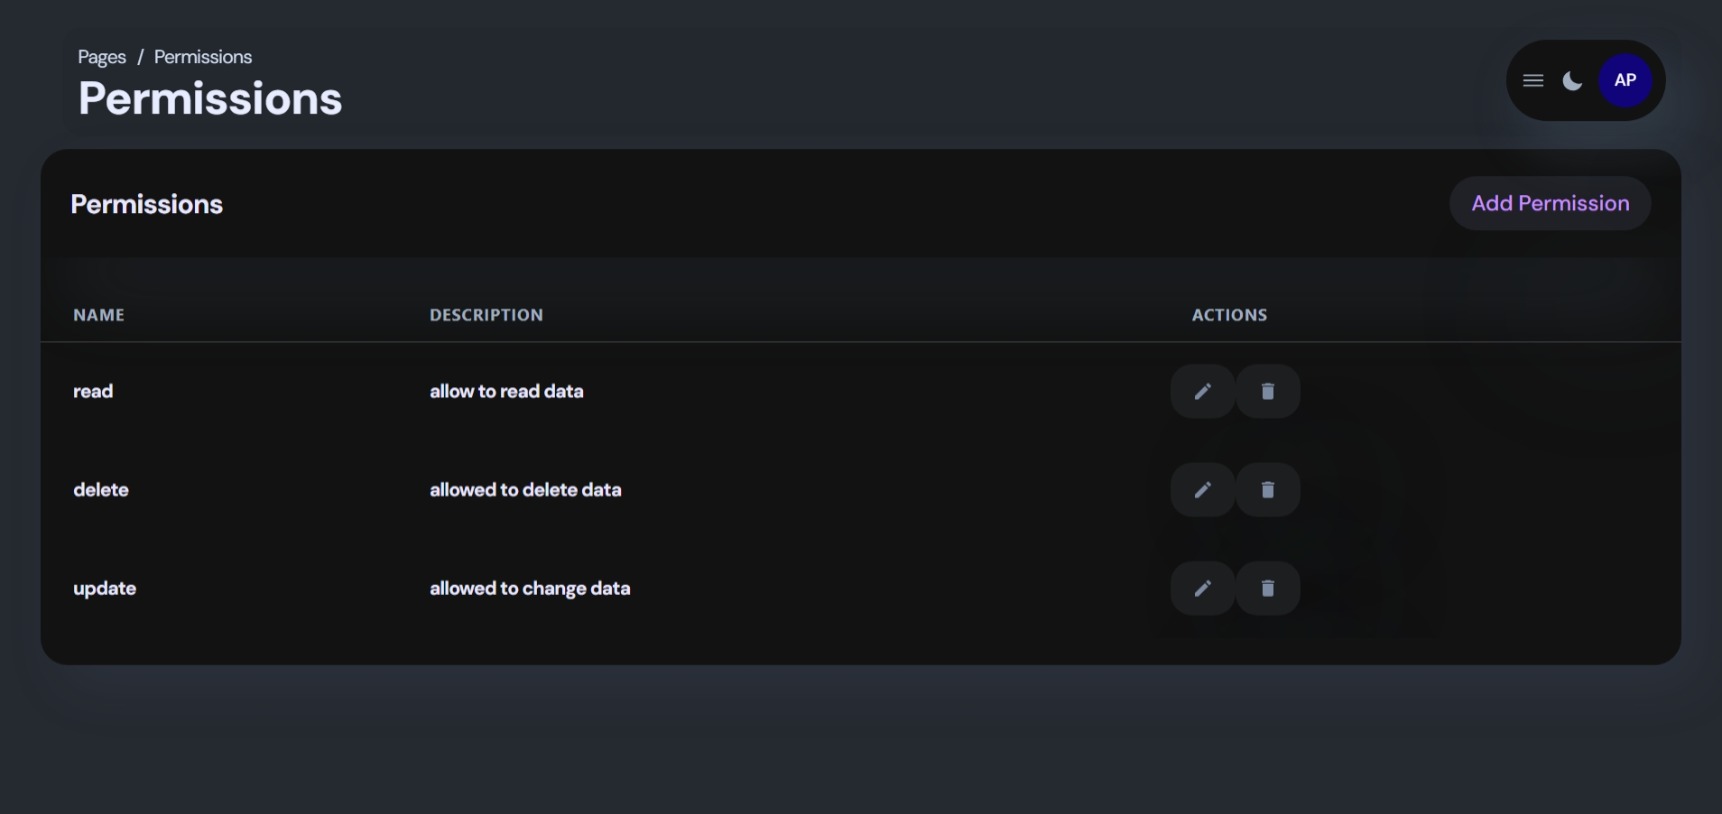This screenshot has height=814, width=1722.
Task: Click "allow to read data" description
Action: (x=506, y=391)
